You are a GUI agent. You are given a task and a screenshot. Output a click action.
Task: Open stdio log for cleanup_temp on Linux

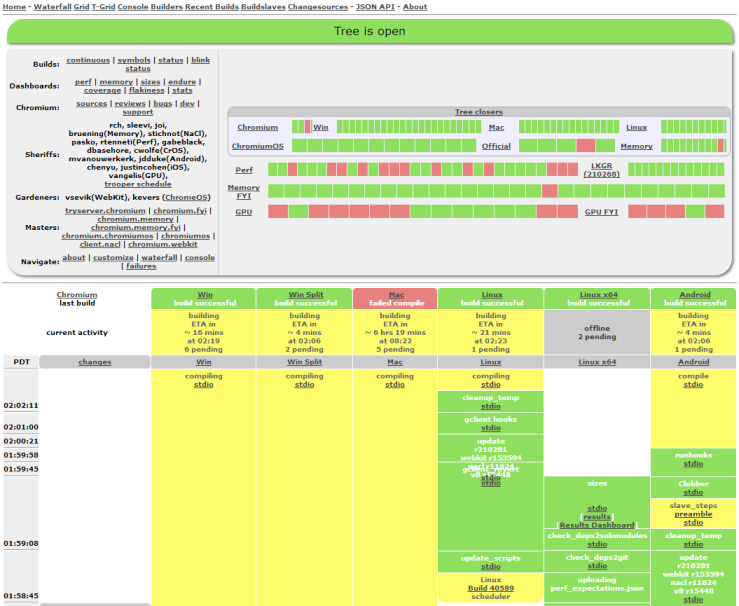click(x=491, y=406)
